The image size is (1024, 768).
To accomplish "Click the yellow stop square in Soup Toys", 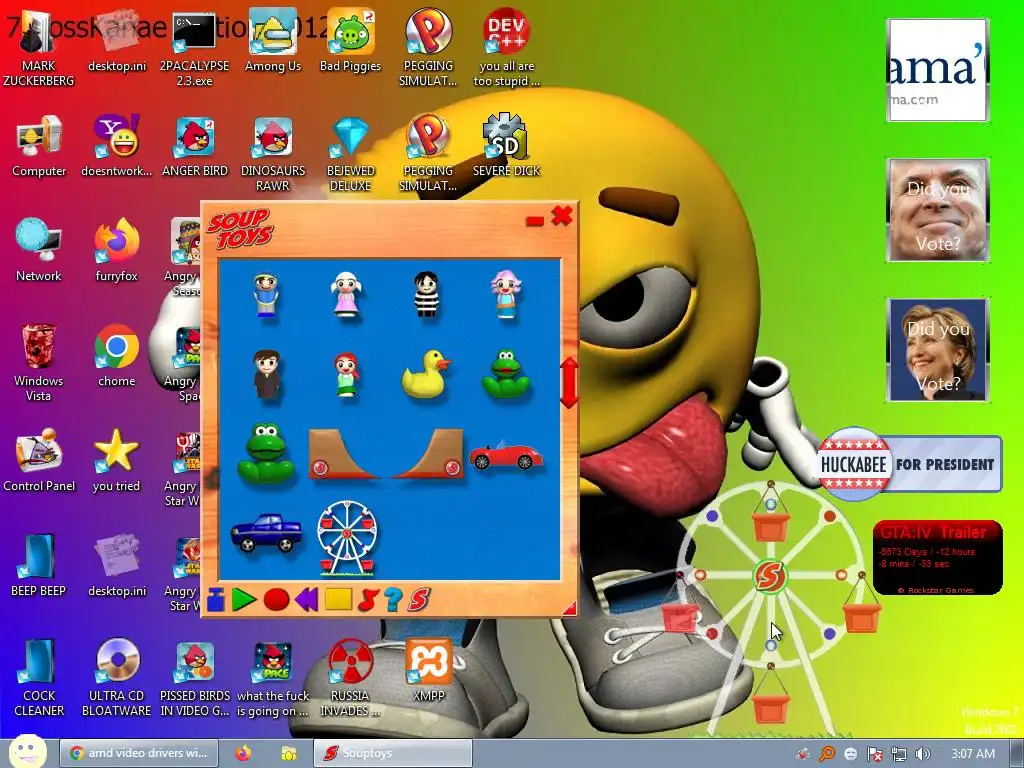I will click(x=338, y=599).
